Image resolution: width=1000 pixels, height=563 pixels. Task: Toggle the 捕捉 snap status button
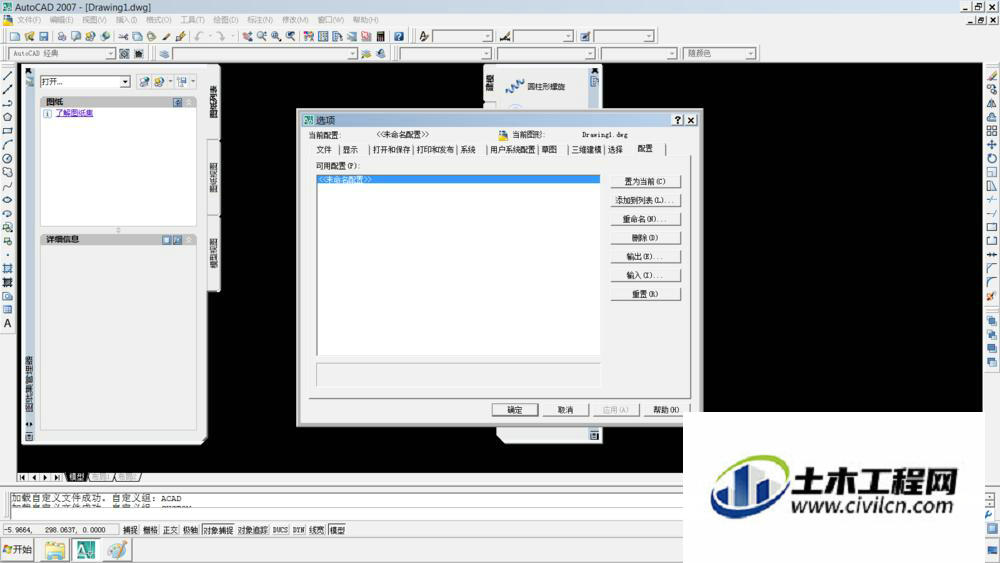click(x=130, y=530)
